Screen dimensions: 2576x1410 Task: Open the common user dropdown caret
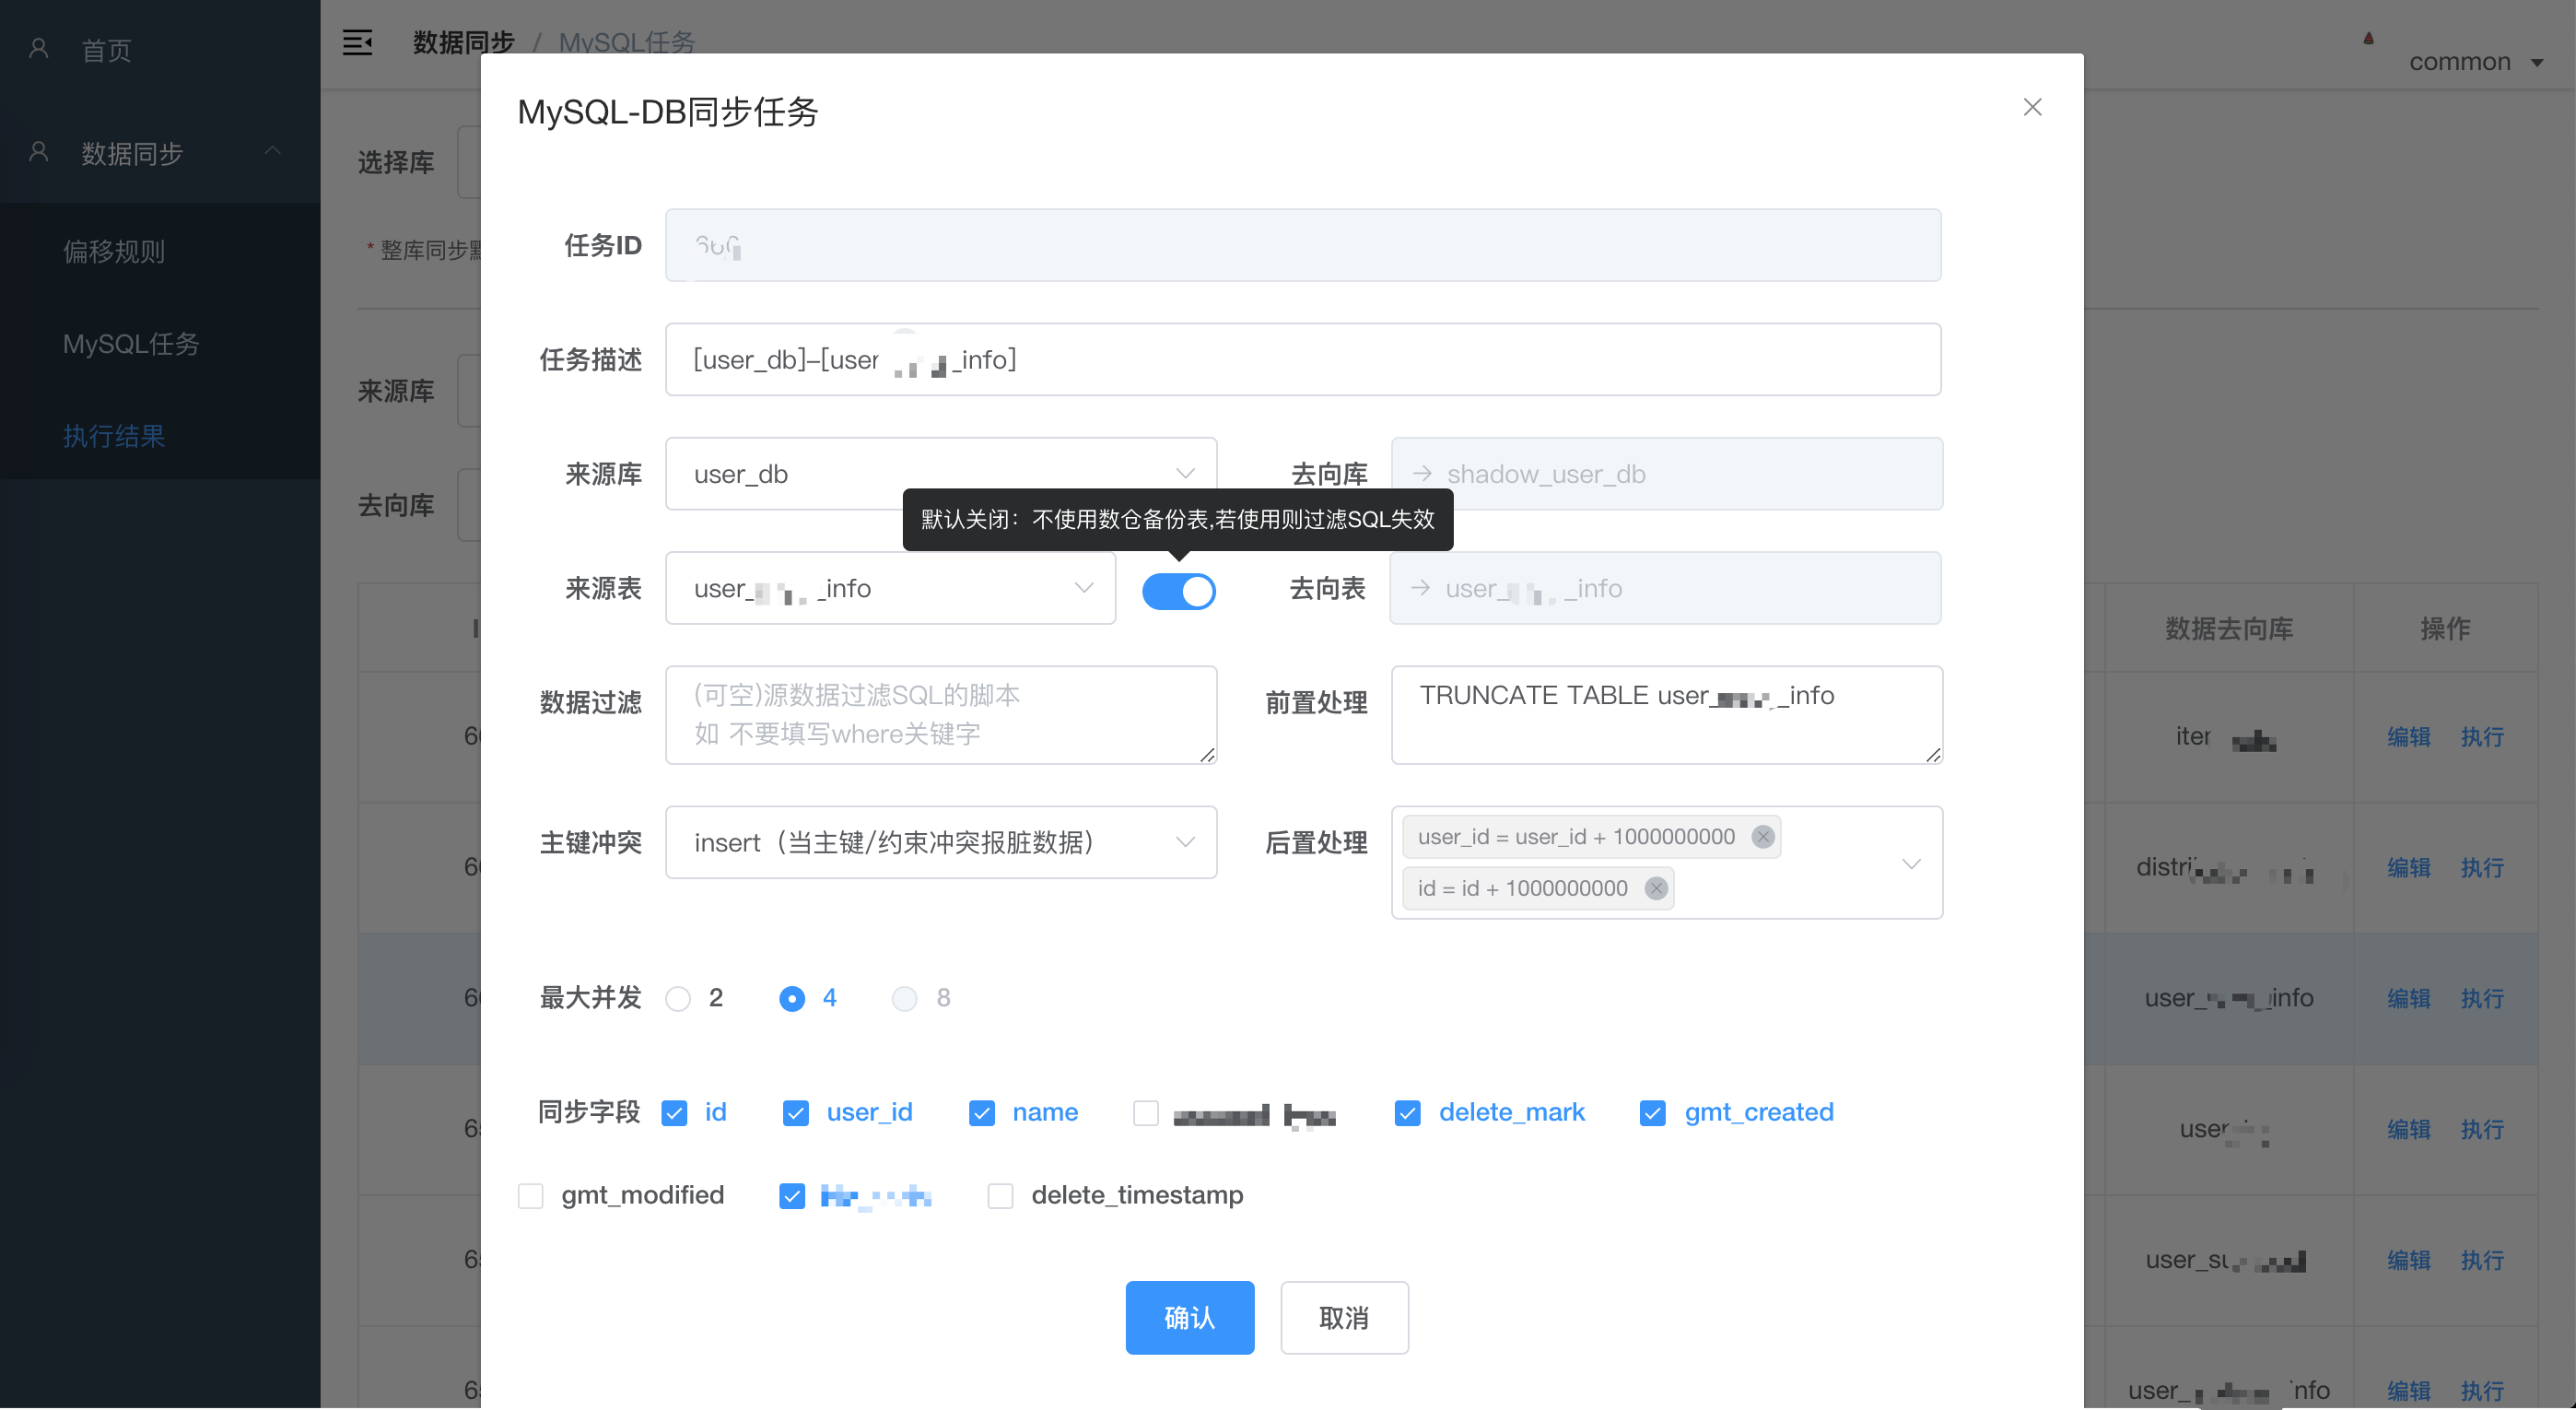click(x=2536, y=63)
